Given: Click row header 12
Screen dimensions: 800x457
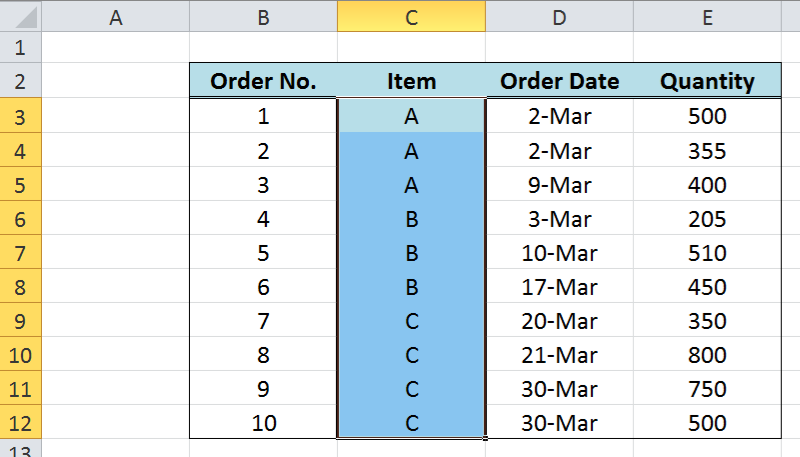Looking at the screenshot, I should tap(20, 423).
